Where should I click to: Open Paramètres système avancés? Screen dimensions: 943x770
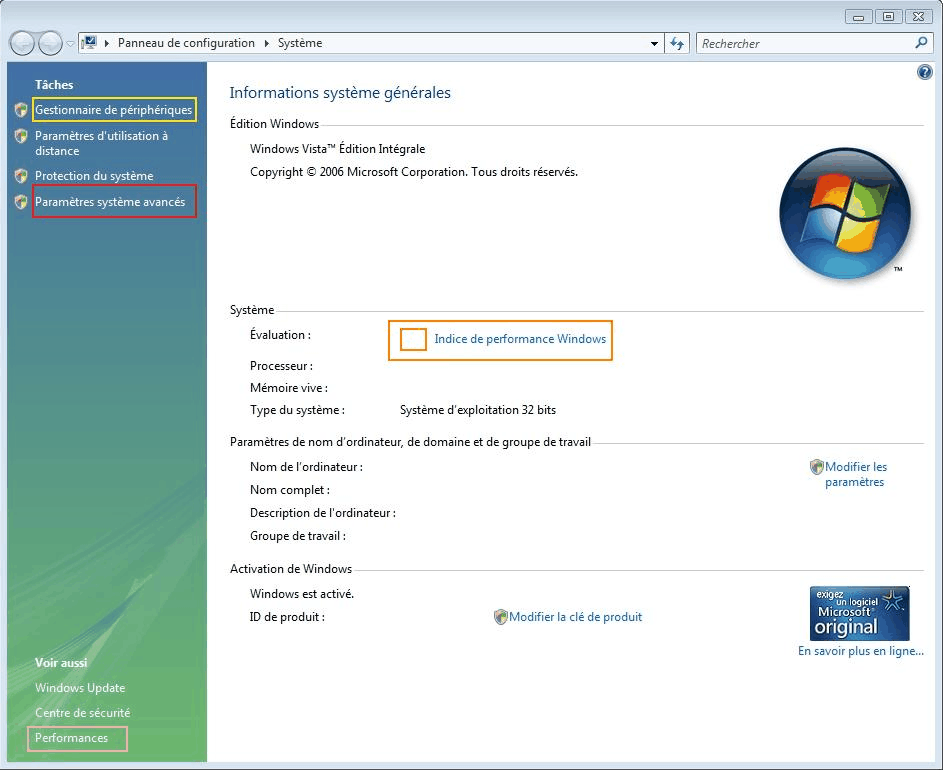pos(110,202)
